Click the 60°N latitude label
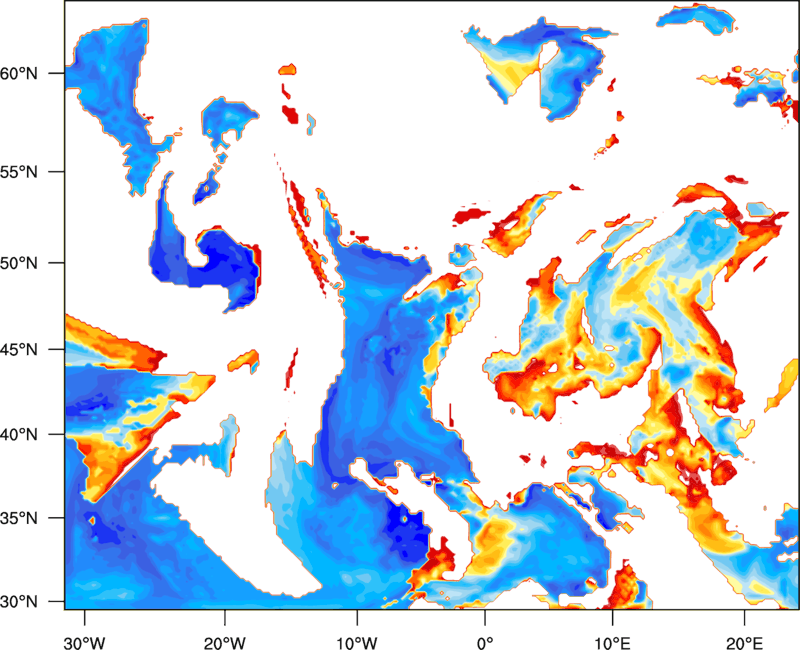Image resolution: width=800 pixels, height=650 pixels. click(x=19, y=73)
